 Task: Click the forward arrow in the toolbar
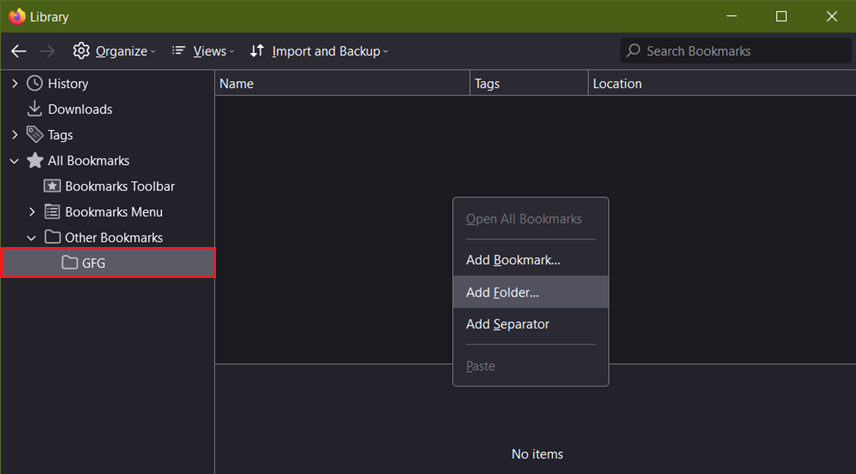(x=47, y=51)
